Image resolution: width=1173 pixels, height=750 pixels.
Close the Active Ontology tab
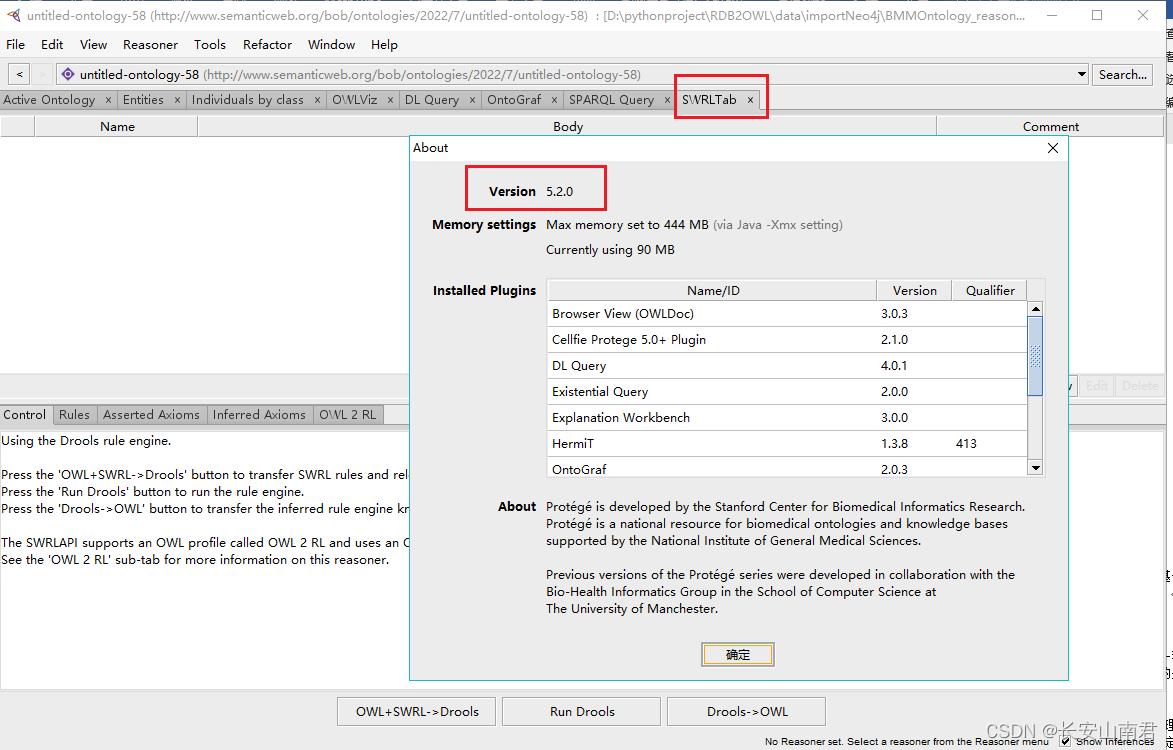click(x=108, y=99)
